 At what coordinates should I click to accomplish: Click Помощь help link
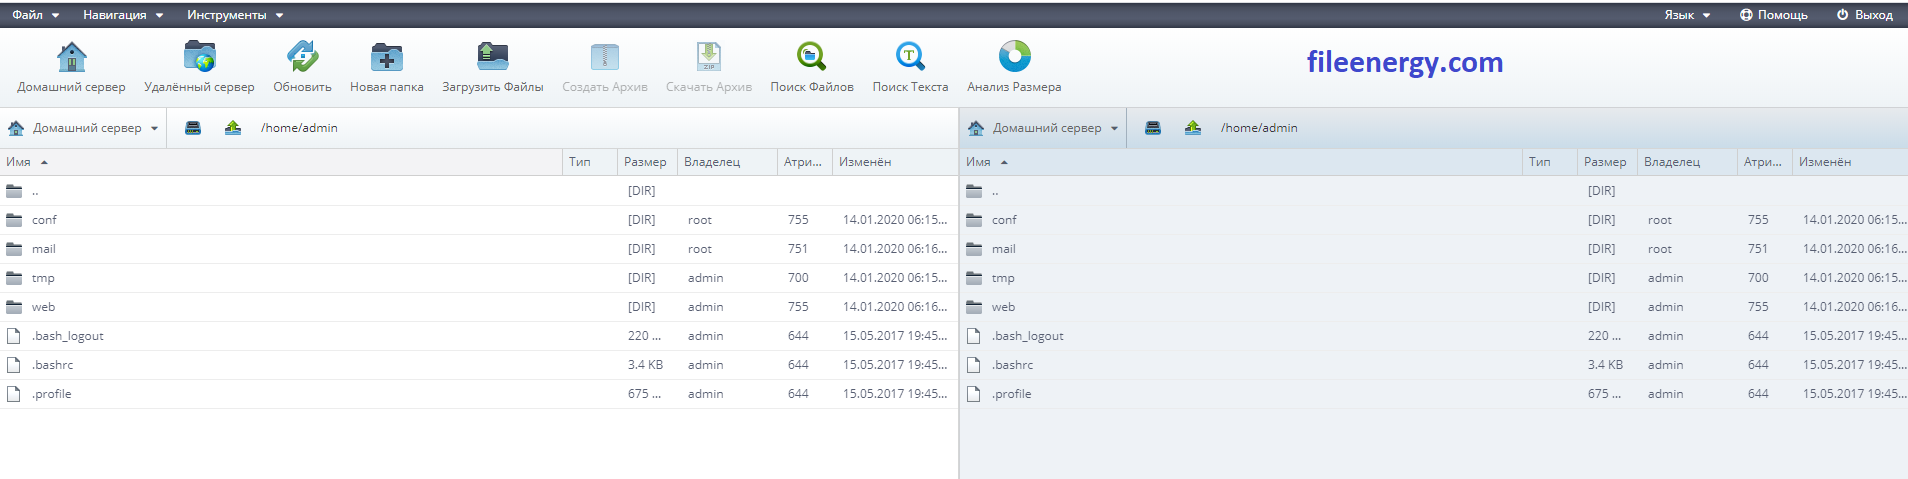click(x=1774, y=15)
